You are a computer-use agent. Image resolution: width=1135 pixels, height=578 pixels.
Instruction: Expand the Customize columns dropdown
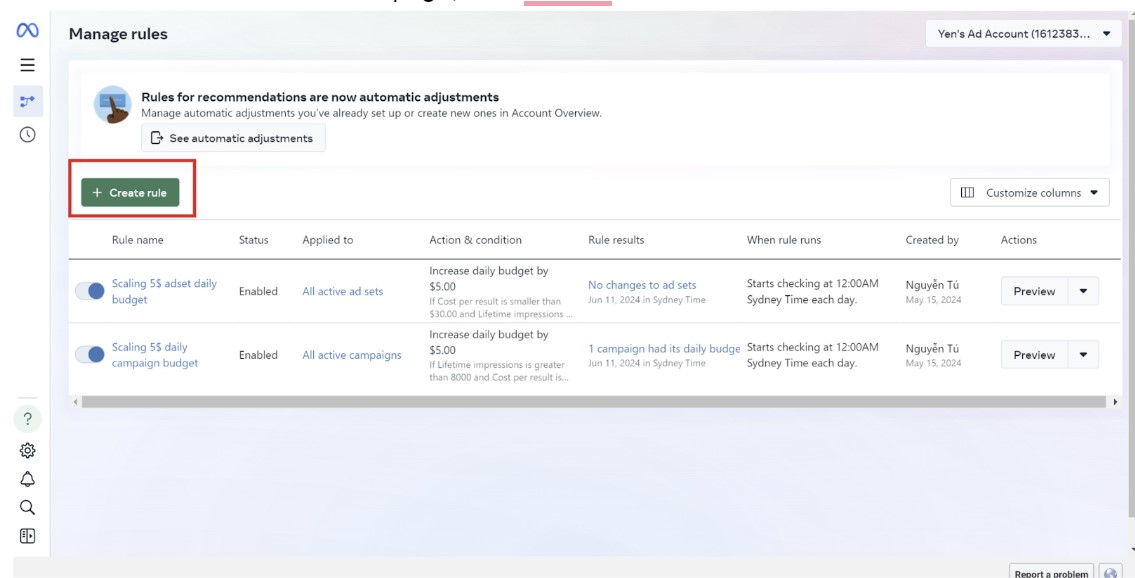point(1029,191)
